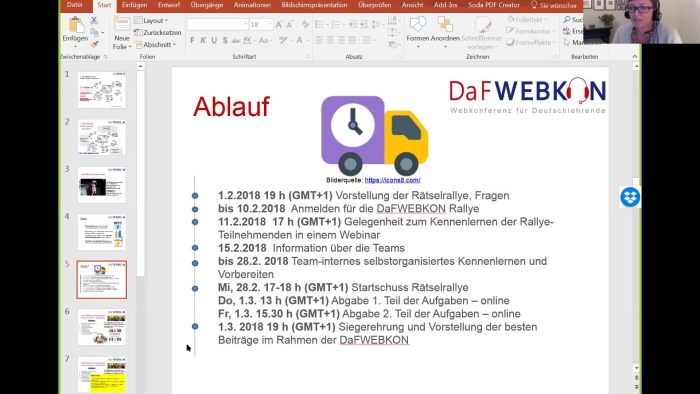Open the Bildschirmpräsentation tab

pos(314,5)
